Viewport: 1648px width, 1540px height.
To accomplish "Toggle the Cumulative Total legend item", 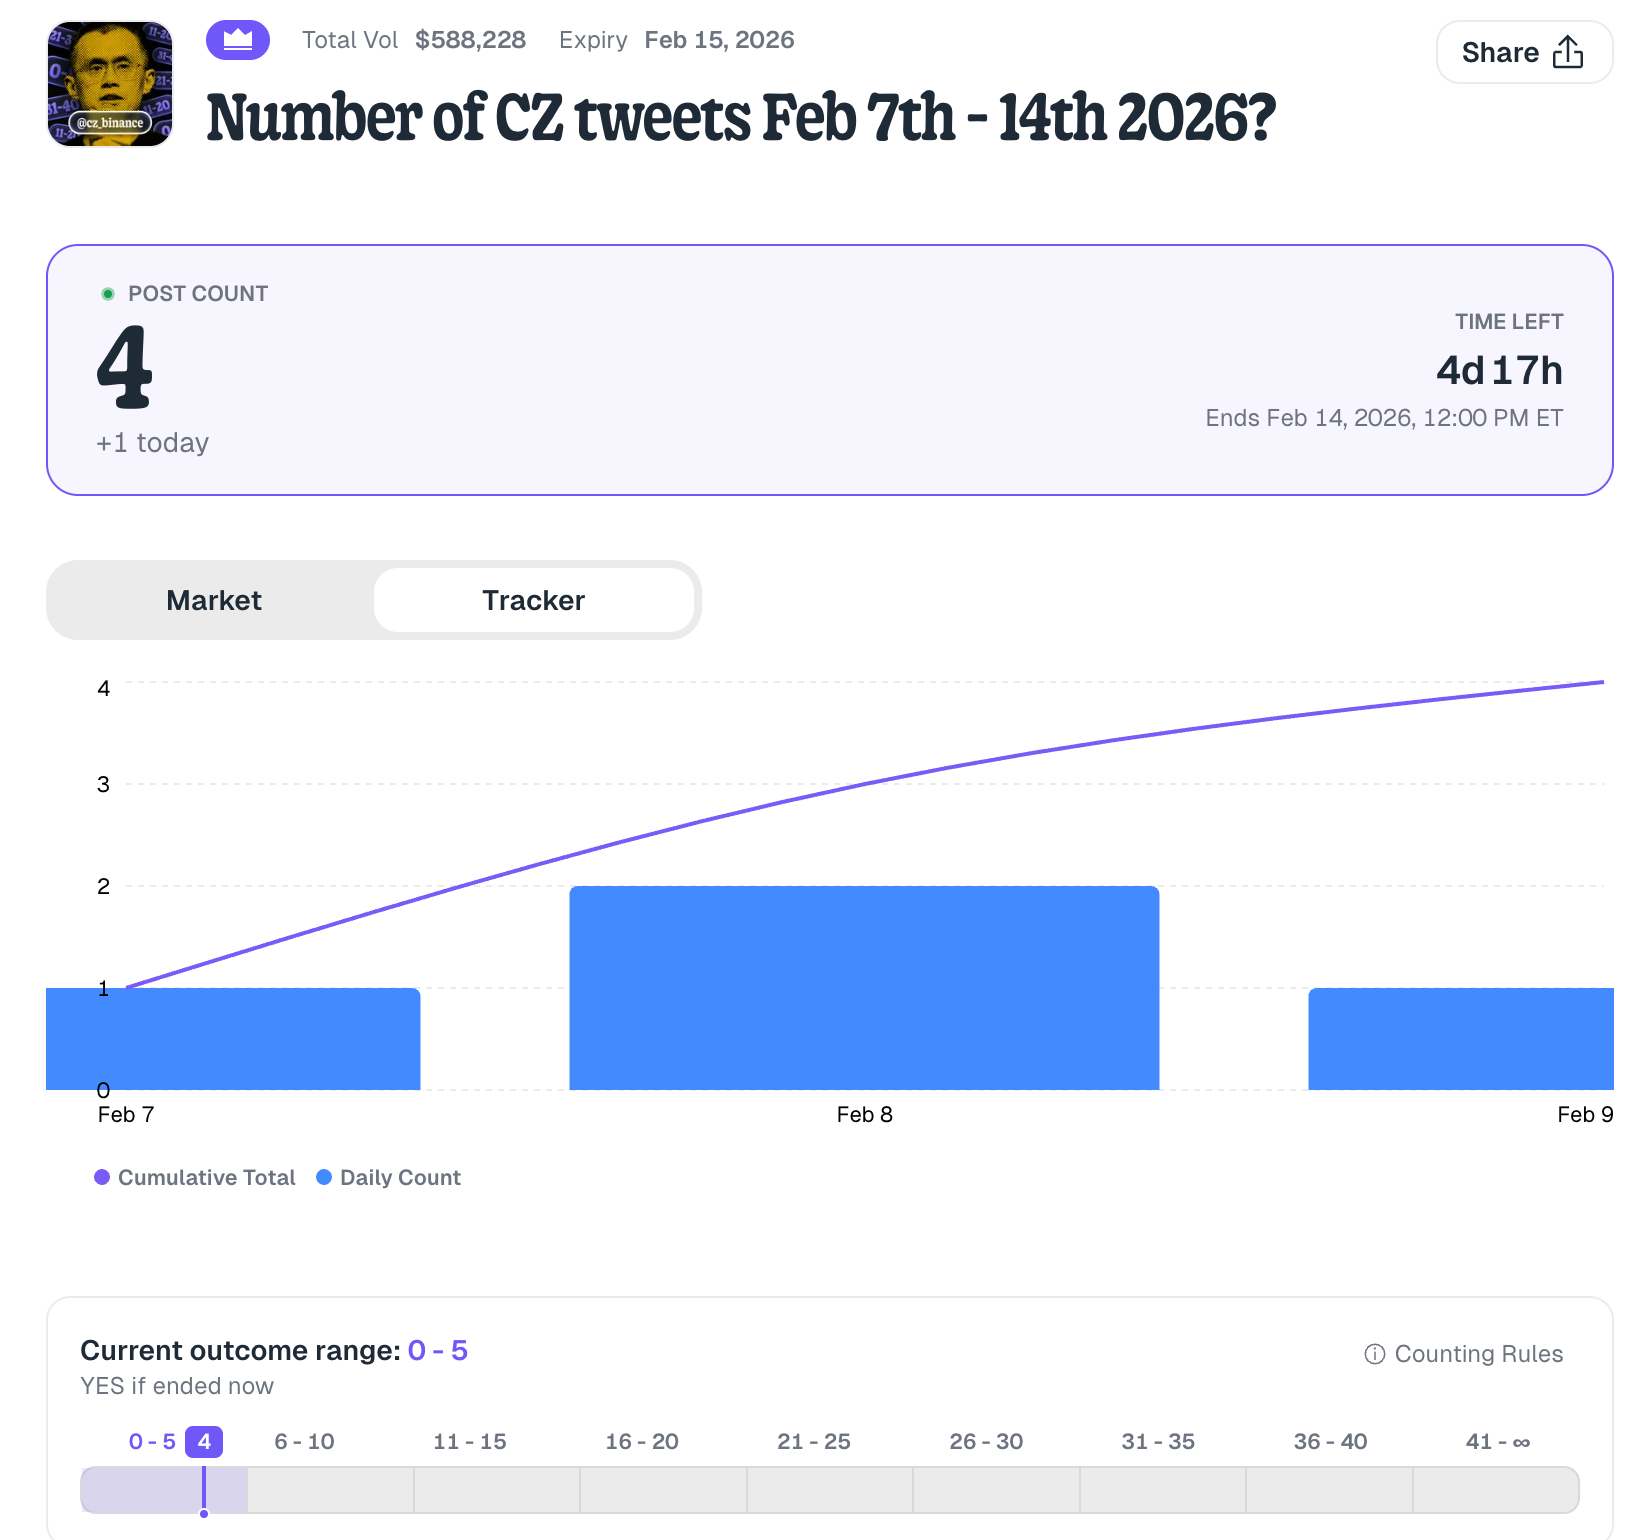I will 195,1177.
